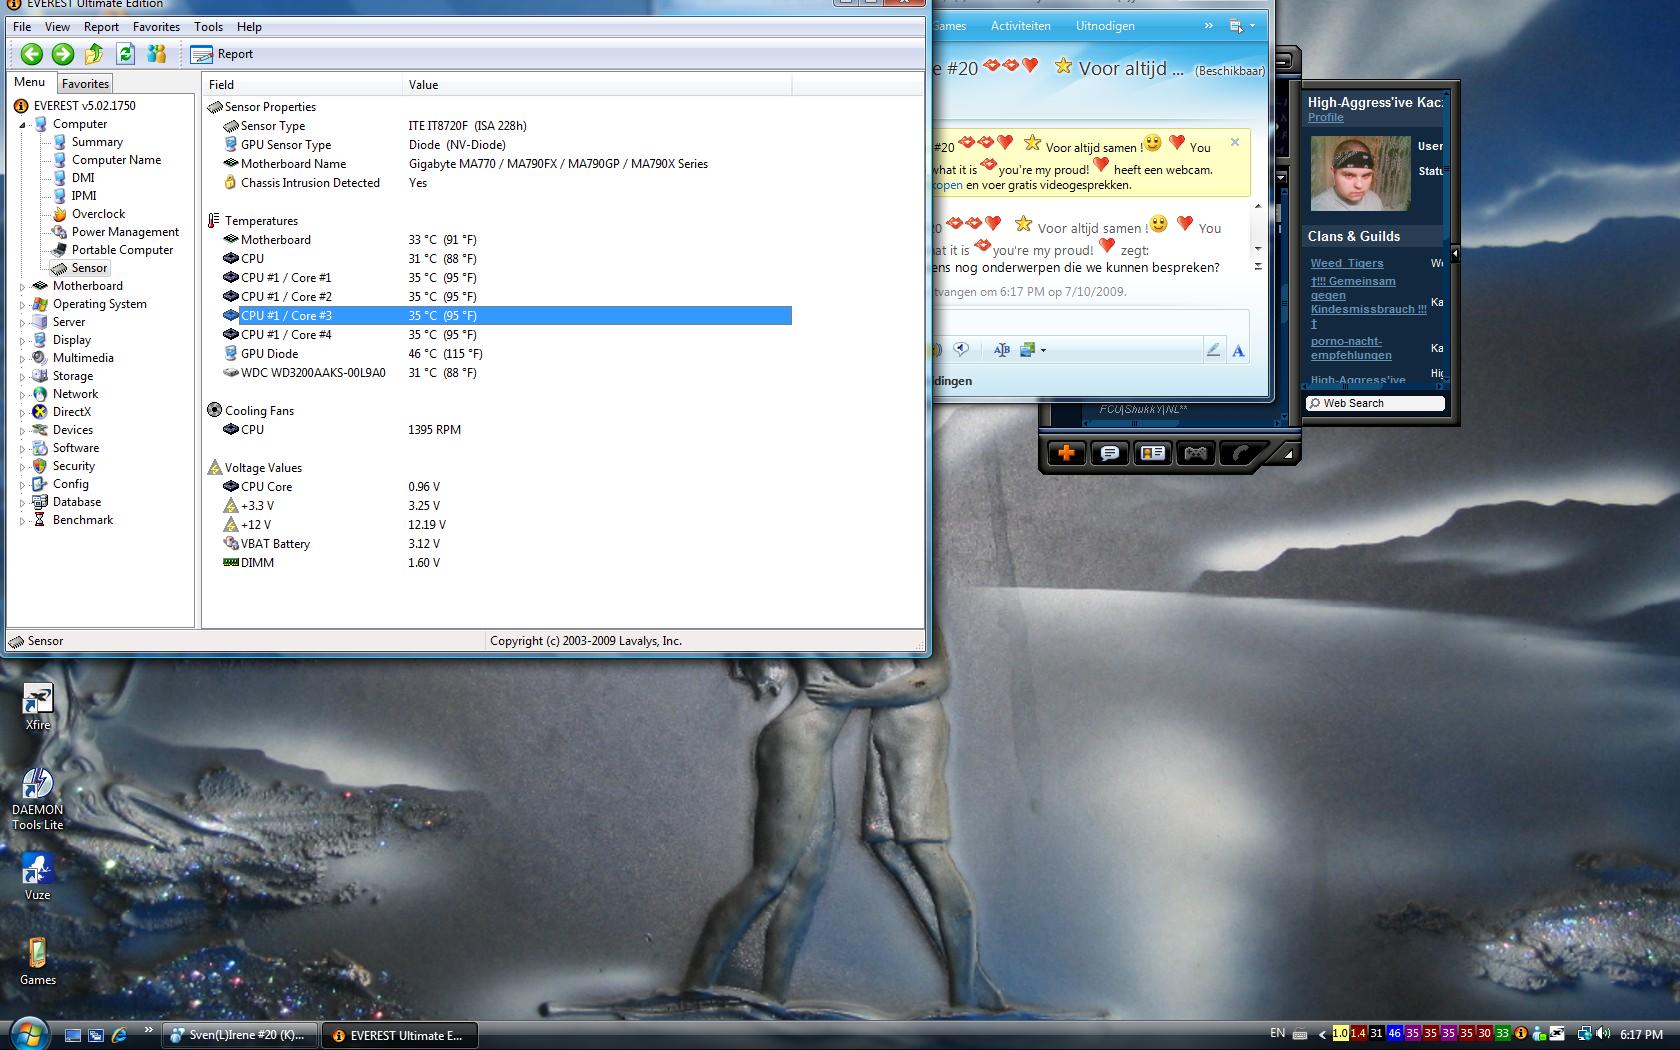The width and height of the screenshot is (1680, 1050).
Task: Click the chat bubble icon in Xfire
Action: (1109, 454)
